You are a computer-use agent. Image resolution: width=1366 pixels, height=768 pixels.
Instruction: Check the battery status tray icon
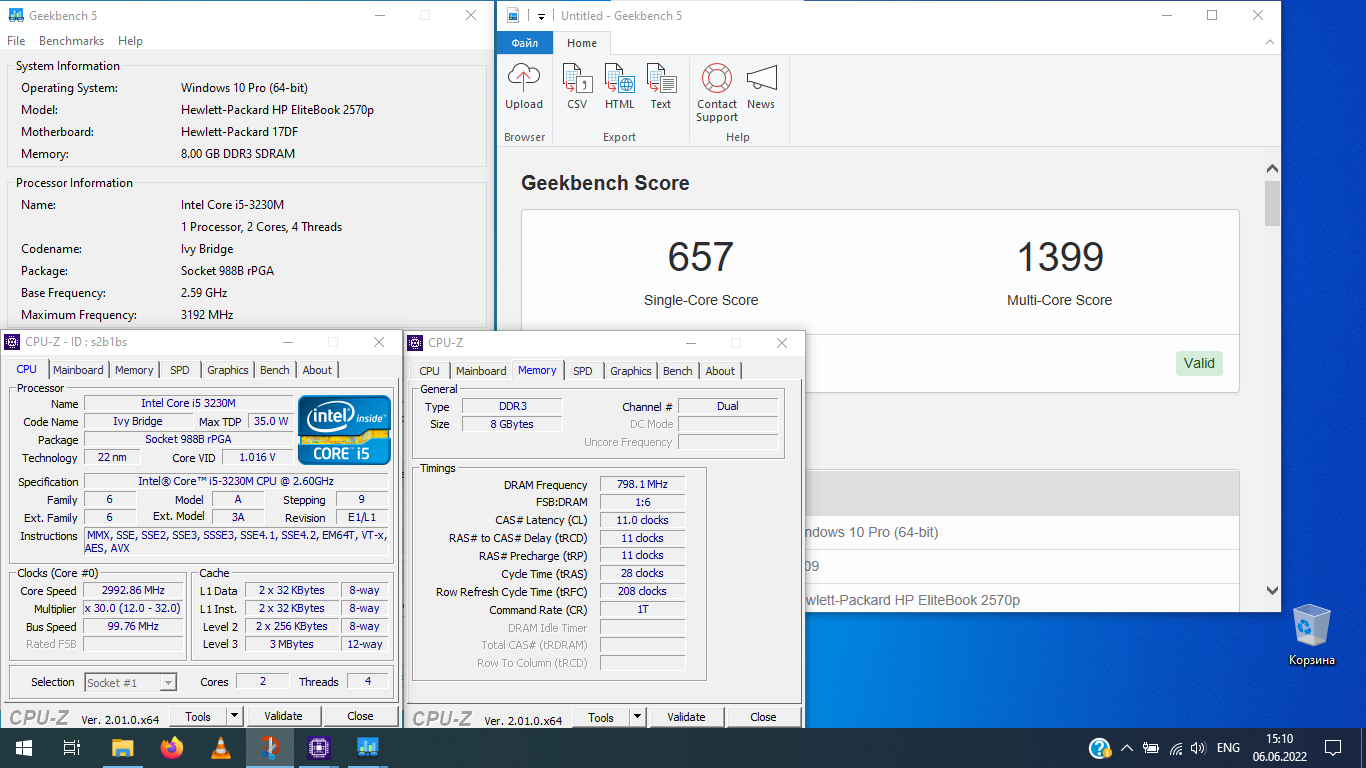click(1151, 748)
